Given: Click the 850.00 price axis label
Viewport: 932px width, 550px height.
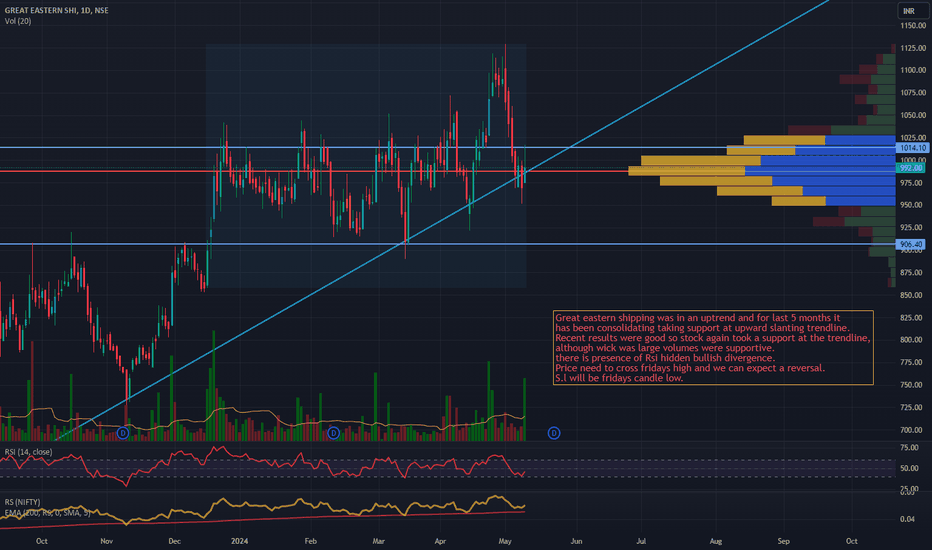Looking at the screenshot, I should coord(913,296).
